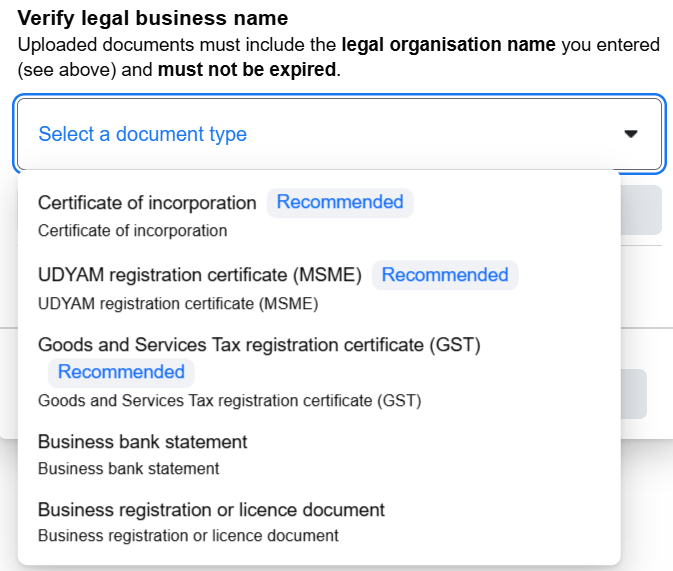
Task: Choose Business registration or licence document title
Action: [211, 510]
